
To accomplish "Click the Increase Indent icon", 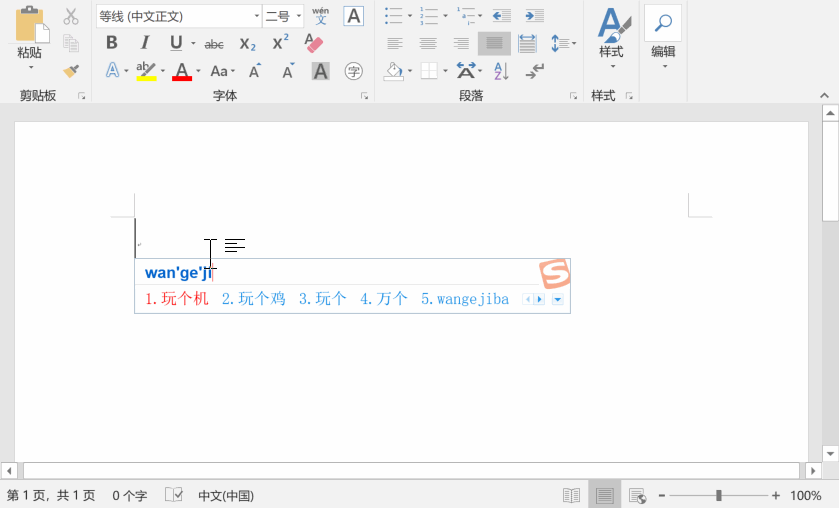I will click(535, 16).
